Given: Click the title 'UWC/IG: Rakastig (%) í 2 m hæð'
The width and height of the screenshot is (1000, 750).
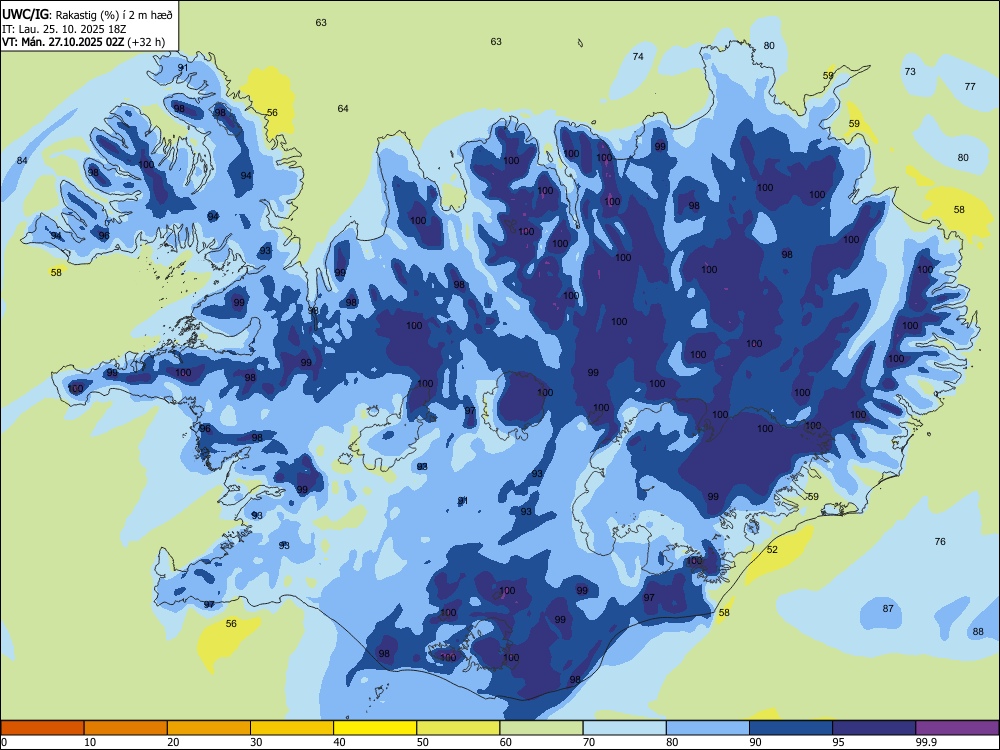Looking at the screenshot, I should (87, 15).
